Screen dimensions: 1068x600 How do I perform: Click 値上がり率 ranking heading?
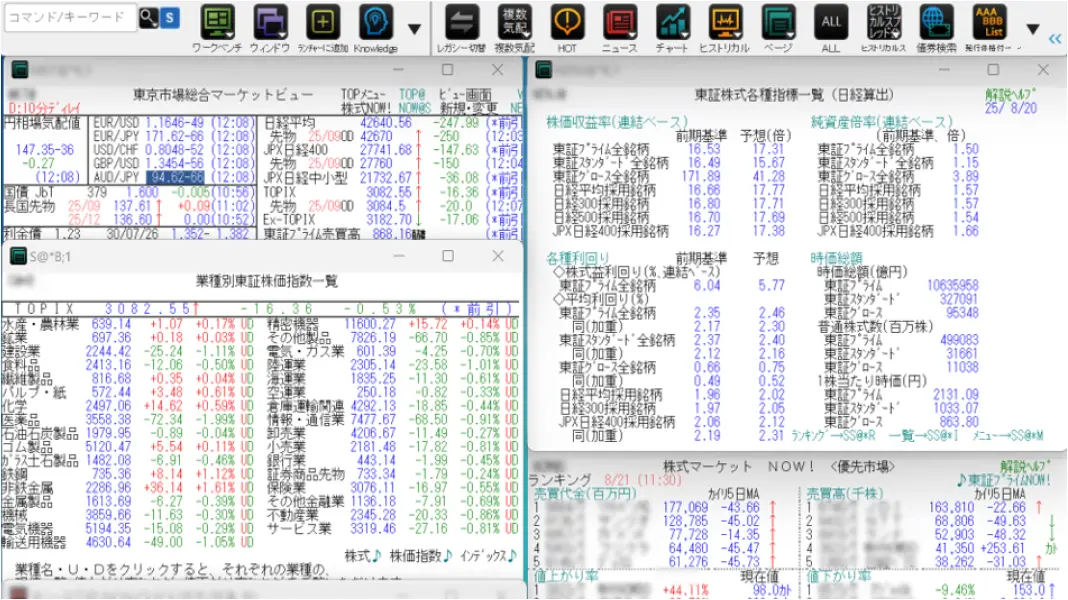point(566,576)
